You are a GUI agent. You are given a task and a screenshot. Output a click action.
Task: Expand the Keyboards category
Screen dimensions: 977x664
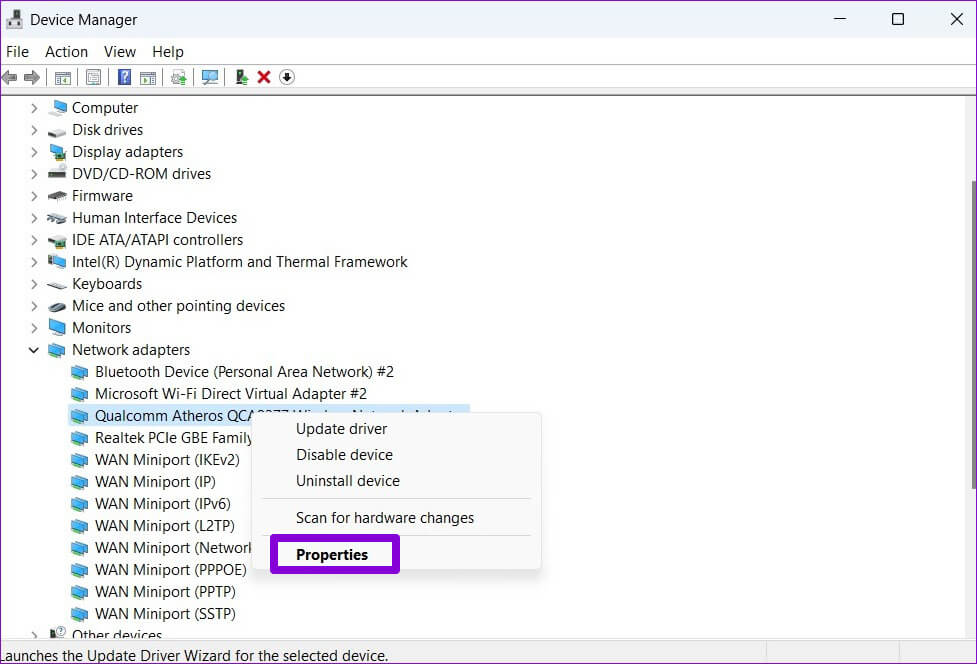pyautogui.click(x=34, y=284)
